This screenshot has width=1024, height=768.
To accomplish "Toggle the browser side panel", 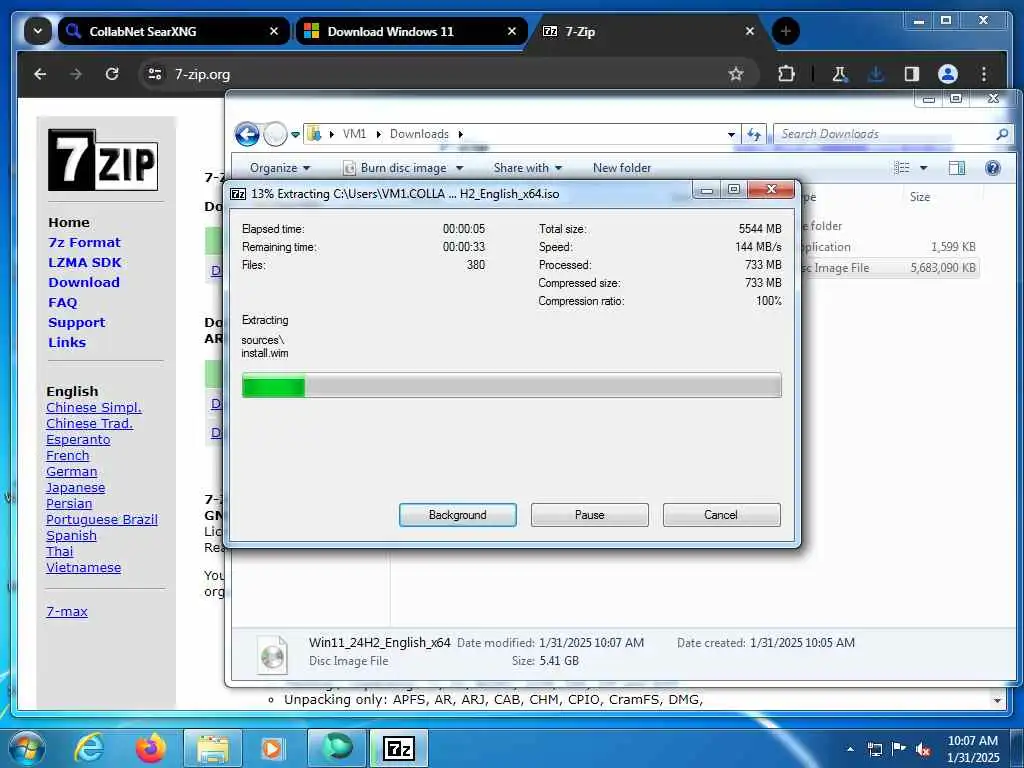I will pyautogui.click(x=912, y=74).
